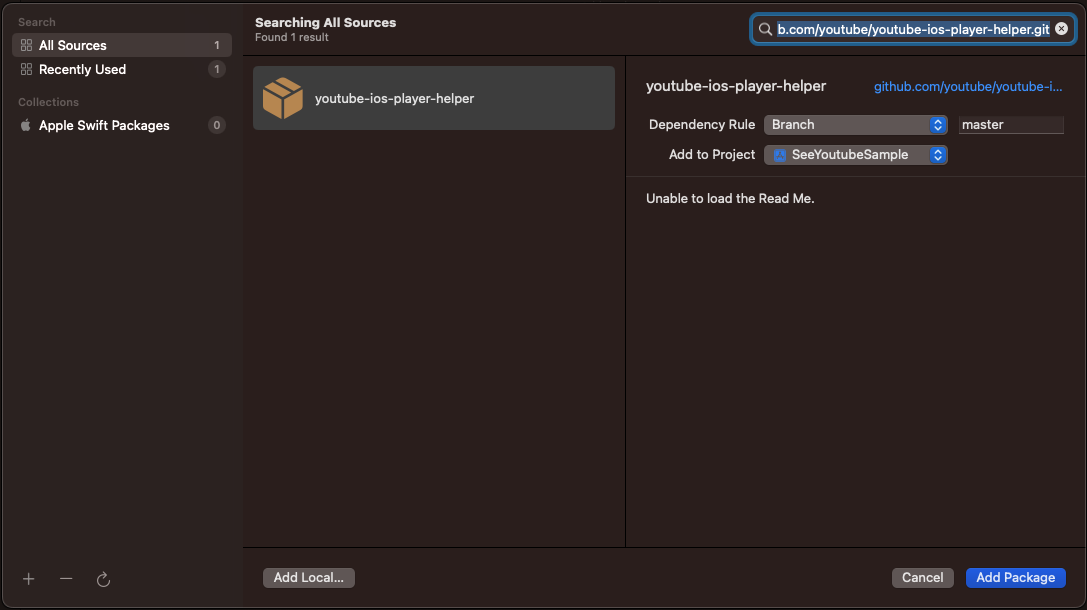Screen dimensions: 1087x610
Task: Click the cardboard box package icon
Action: [283, 98]
